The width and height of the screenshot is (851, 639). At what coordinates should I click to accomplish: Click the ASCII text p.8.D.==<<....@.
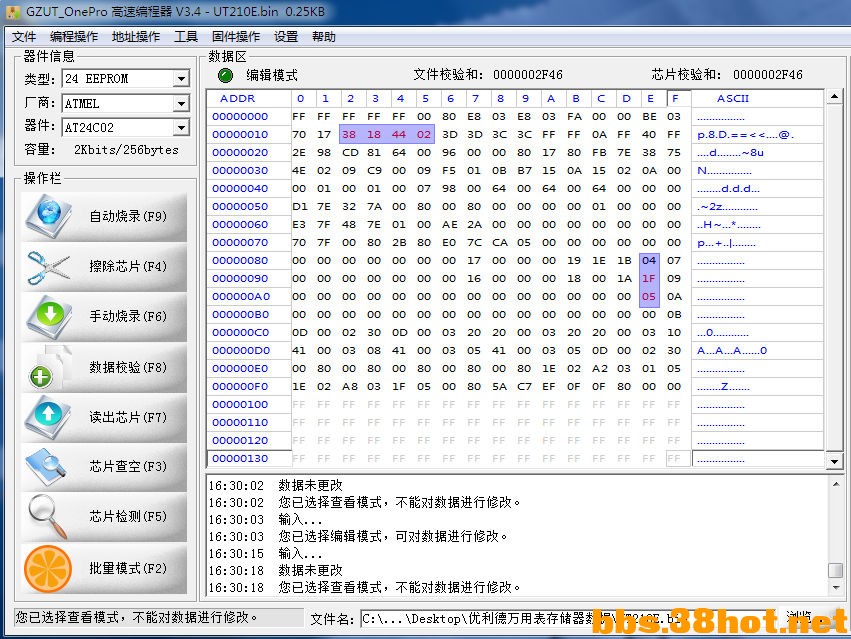[745, 135]
